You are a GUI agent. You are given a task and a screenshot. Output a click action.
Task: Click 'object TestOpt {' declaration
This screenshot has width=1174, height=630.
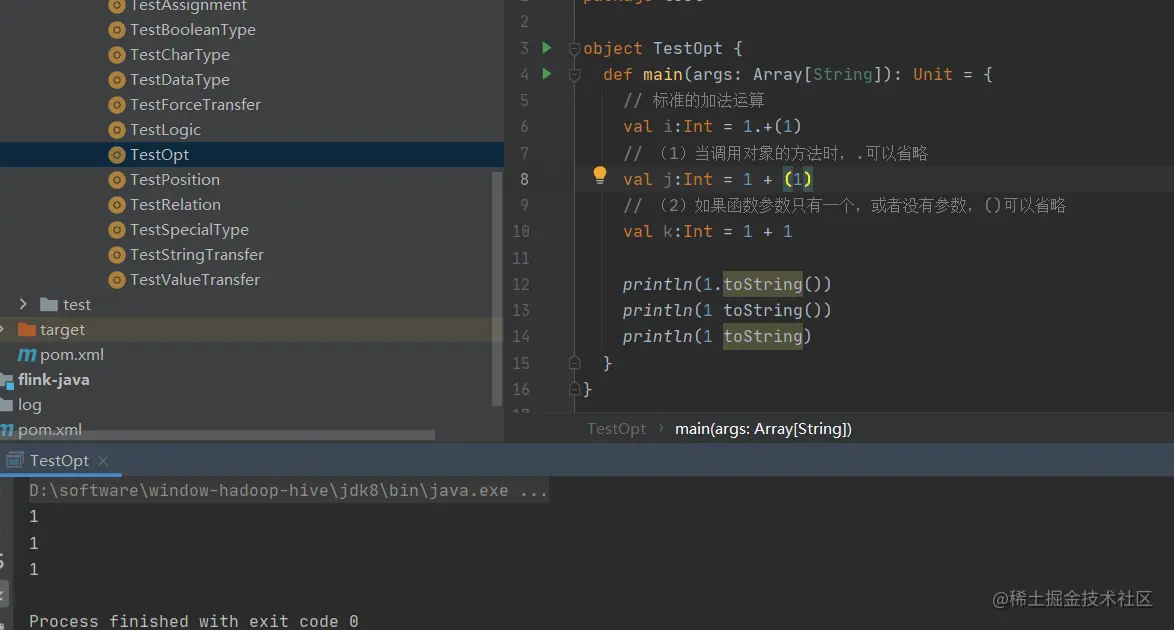click(x=663, y=49)
